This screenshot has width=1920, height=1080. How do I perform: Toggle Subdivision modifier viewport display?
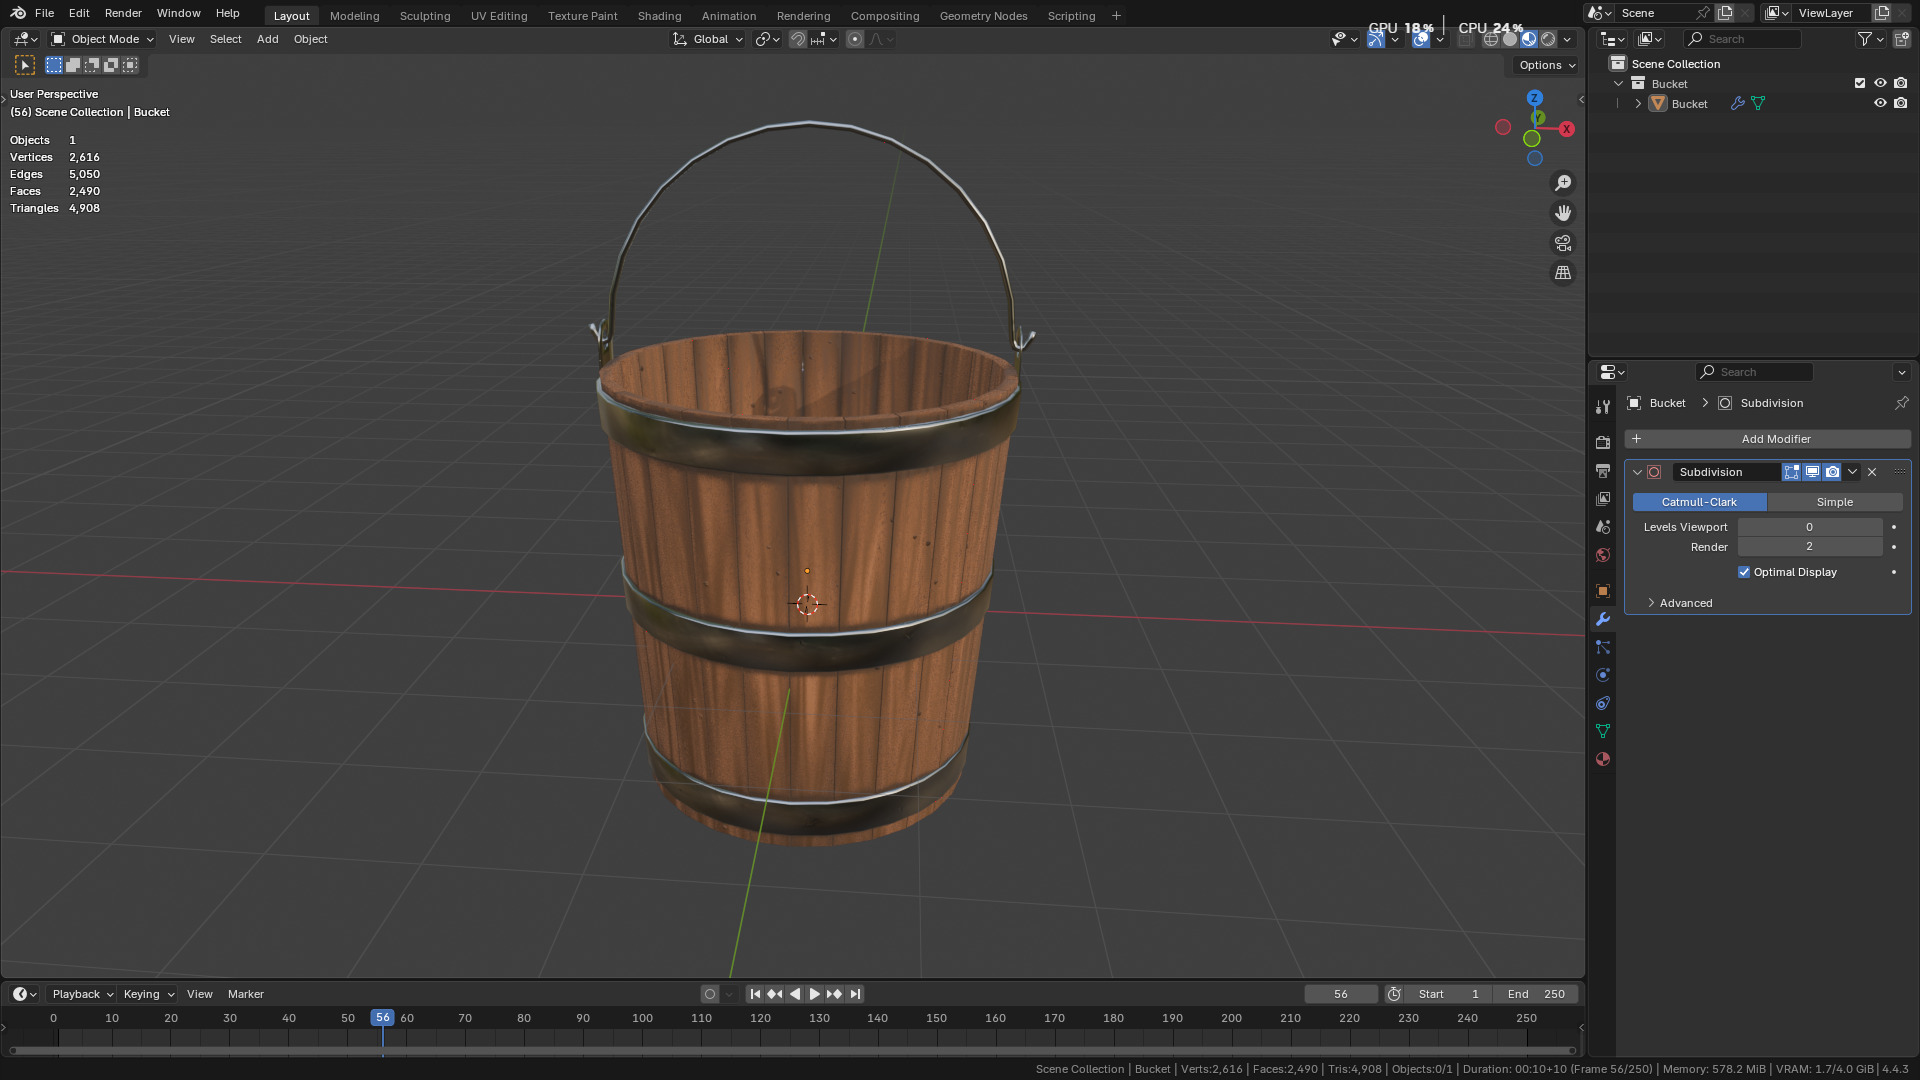point(1812,472)
